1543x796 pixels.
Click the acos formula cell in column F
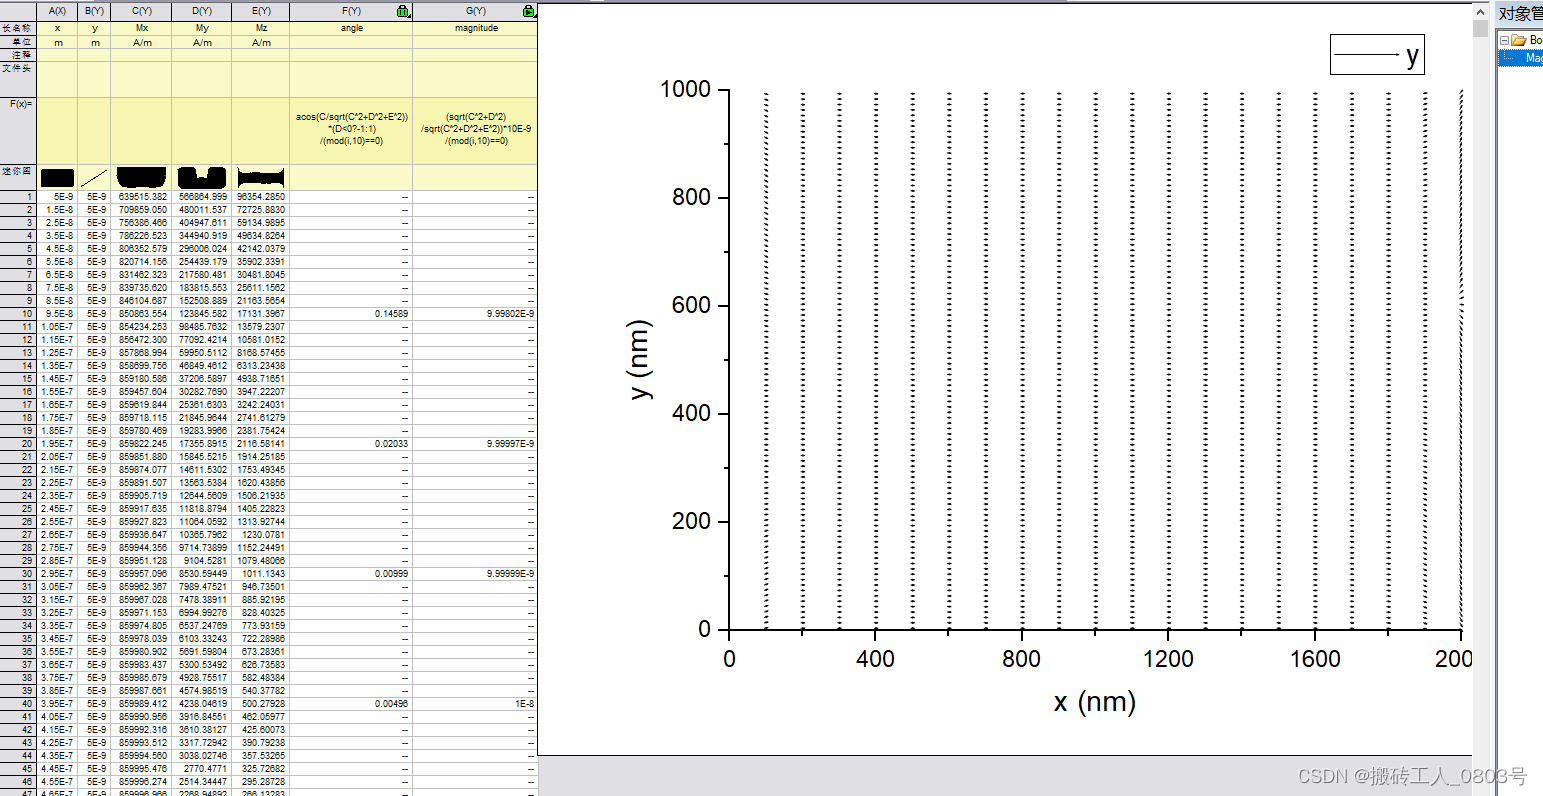351,130
